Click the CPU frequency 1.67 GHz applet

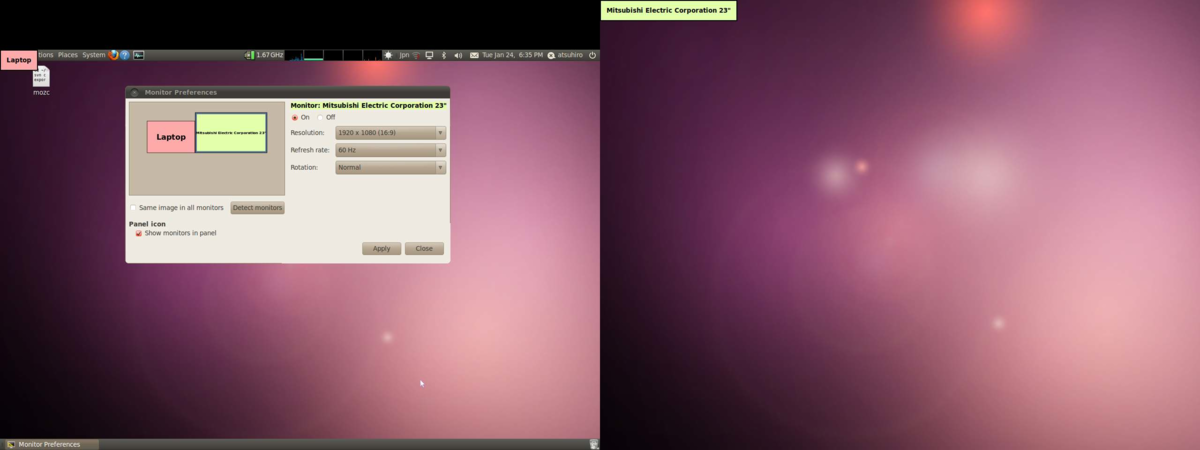coord(265,55)
